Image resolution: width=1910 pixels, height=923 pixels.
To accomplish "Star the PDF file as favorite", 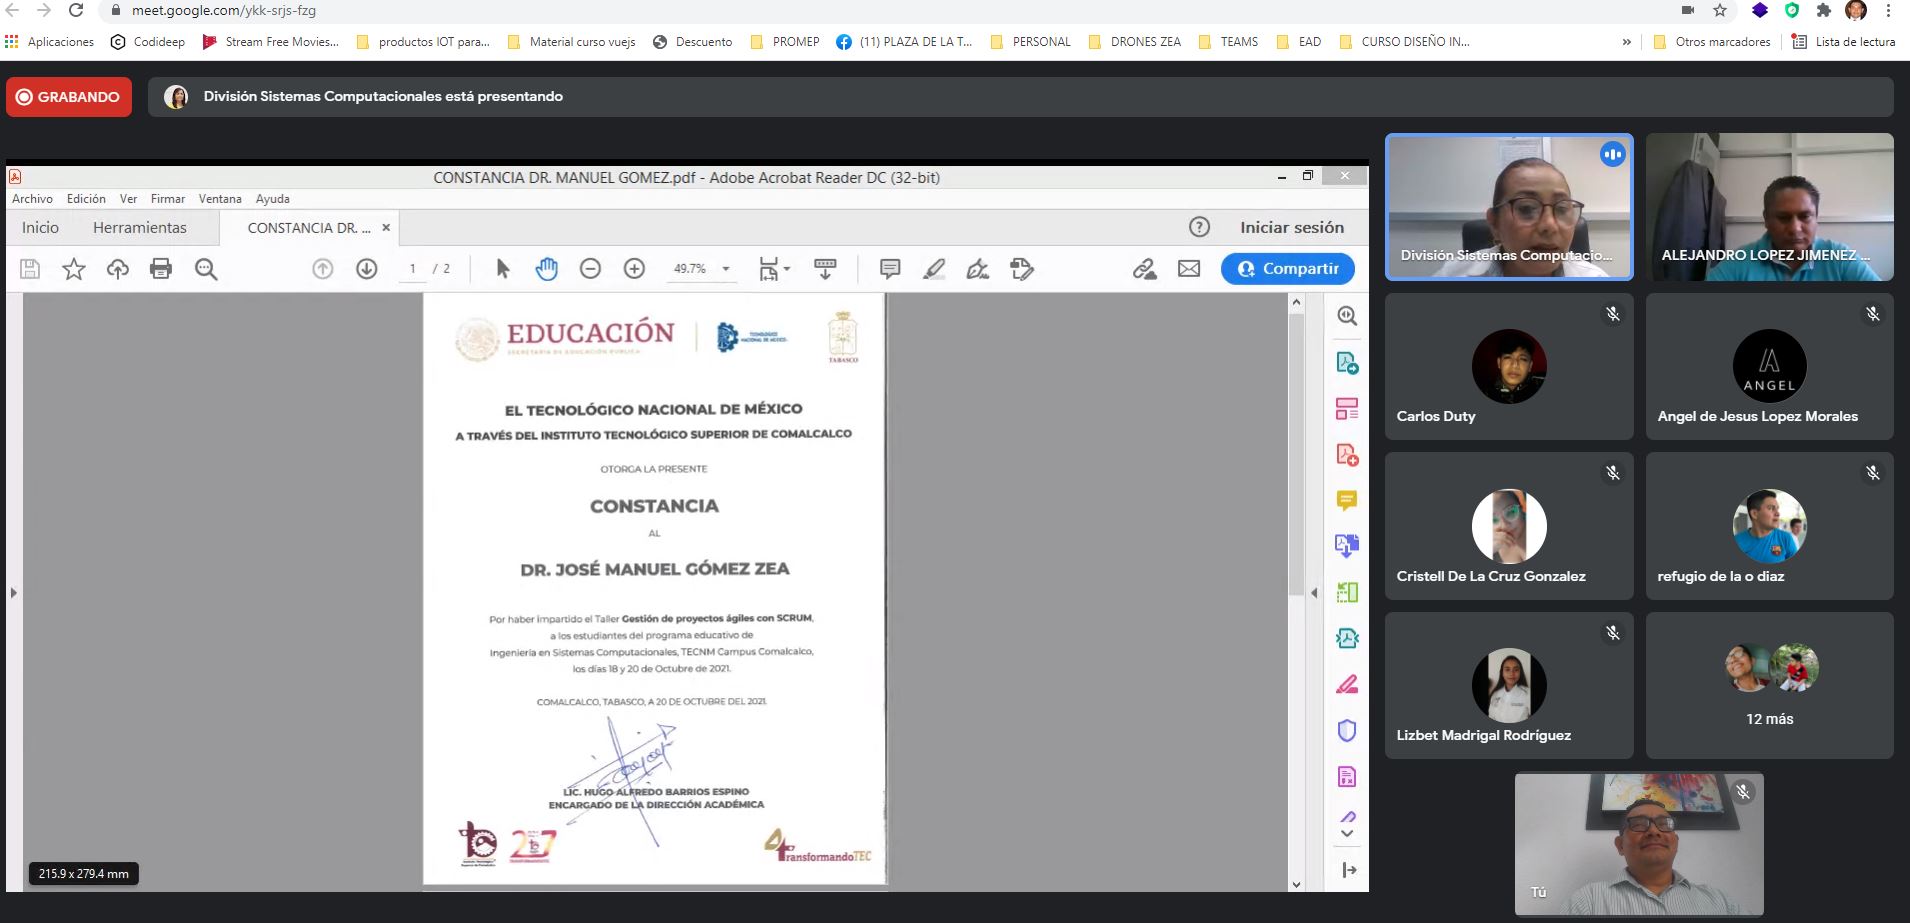I will point(74,269).
